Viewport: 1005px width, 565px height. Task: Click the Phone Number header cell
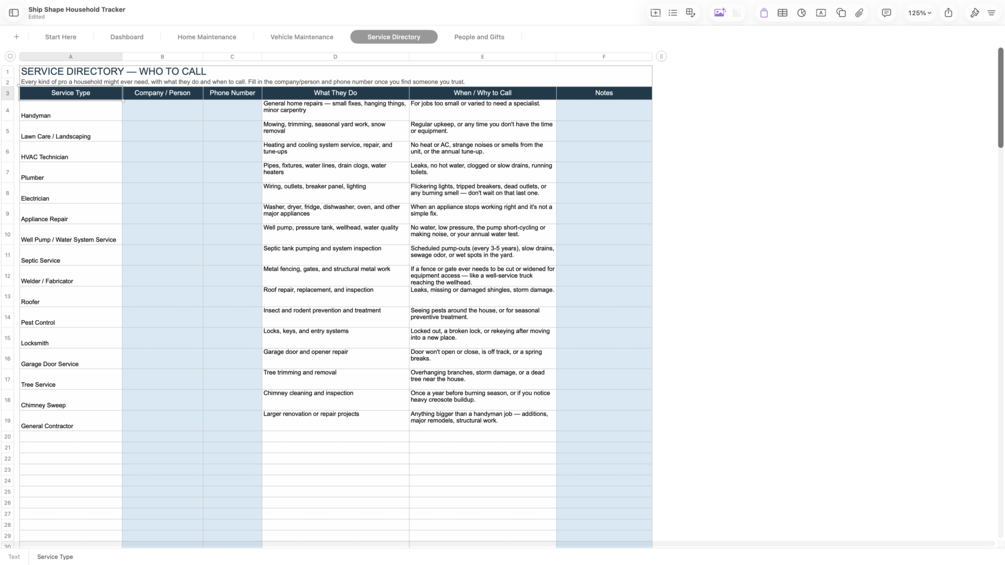232,94
